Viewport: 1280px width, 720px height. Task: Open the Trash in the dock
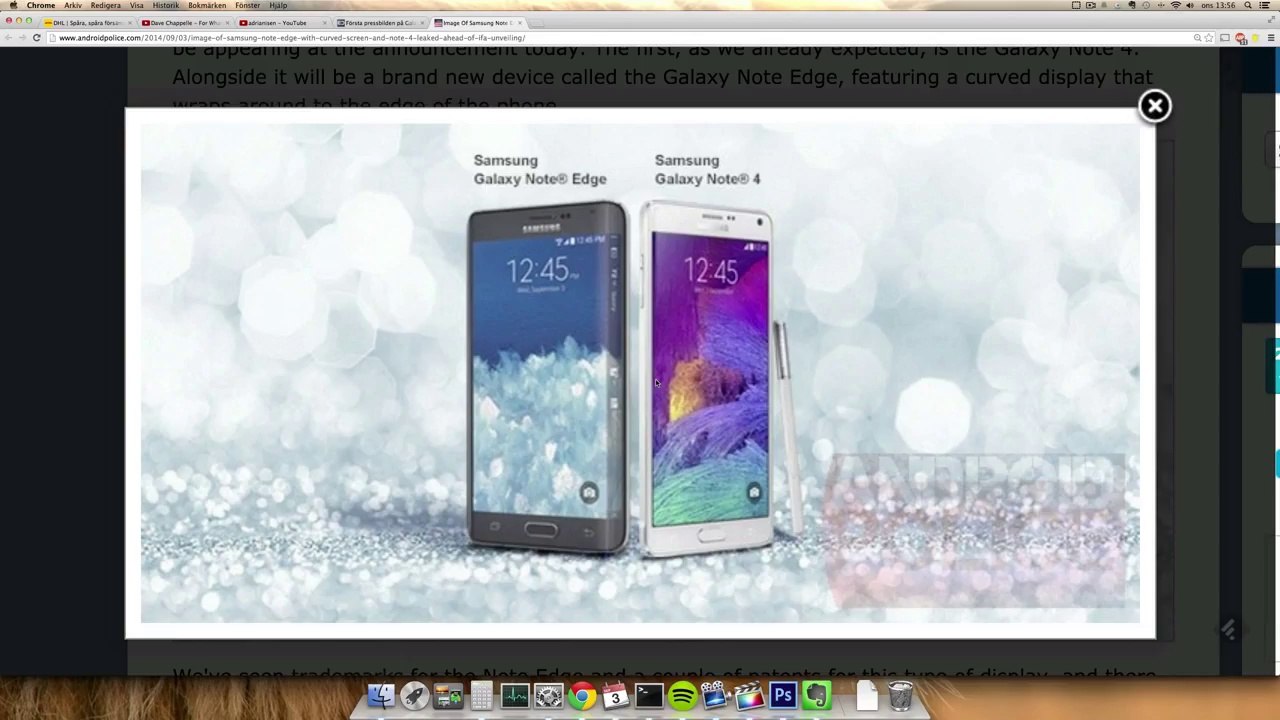tap(900, 696)
